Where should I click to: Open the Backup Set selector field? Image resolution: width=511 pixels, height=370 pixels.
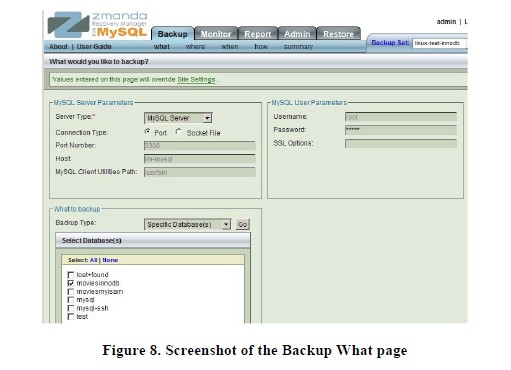click(x=439, y=43)
